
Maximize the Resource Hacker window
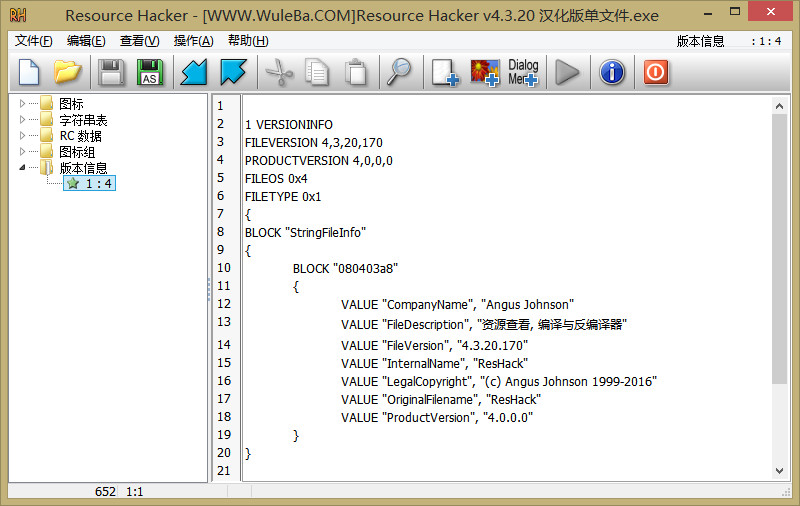pyautogui.click(x=735, y=12)
